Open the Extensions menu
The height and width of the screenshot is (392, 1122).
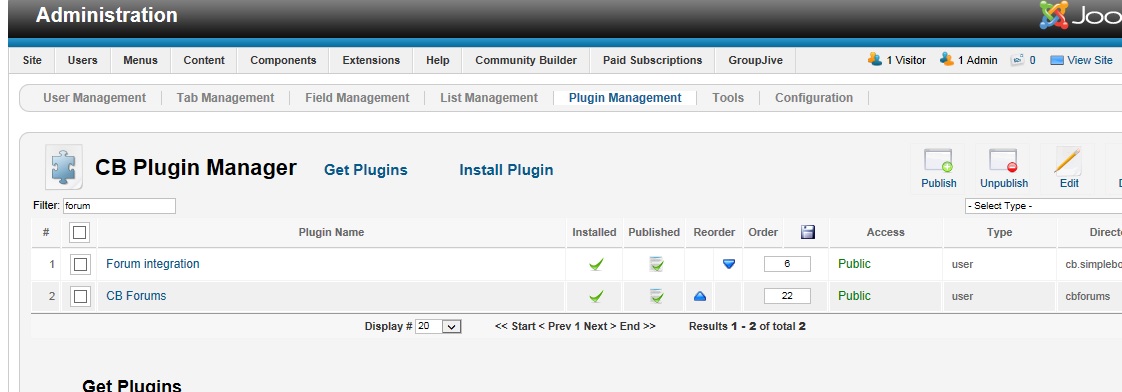[371, 60]
